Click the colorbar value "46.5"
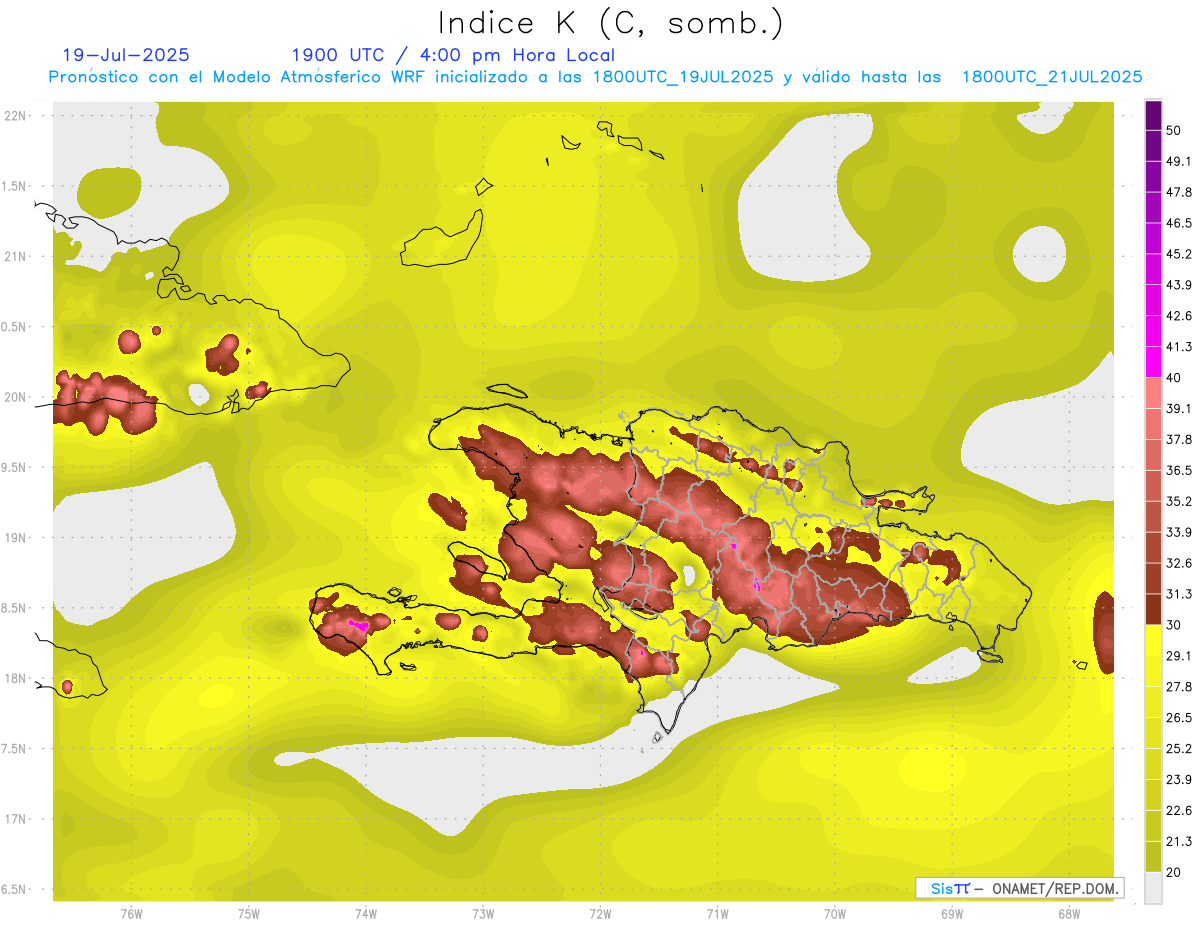1200x927 pixels. pos(1179,223)
